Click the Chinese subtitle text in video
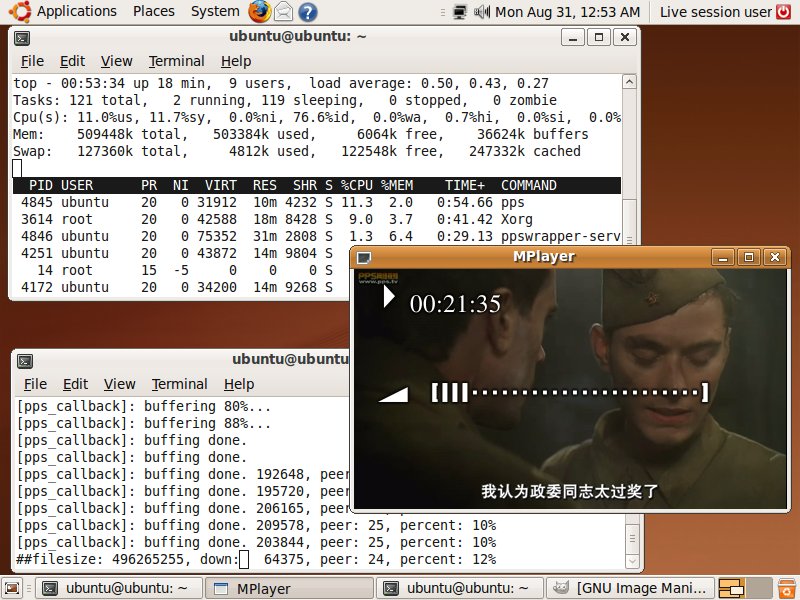This screenshot has height=600, width=800. click(x=569, y=491)
